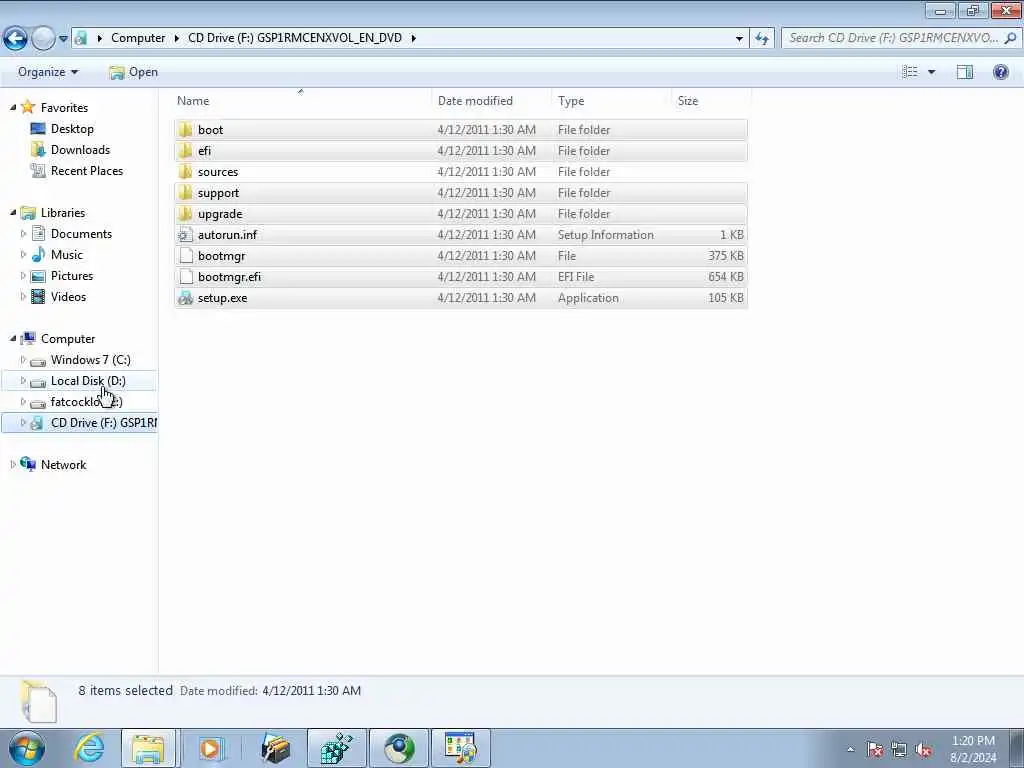Click CD Drive (F:) breadcrumb segment
This screenshot has height=768, width=1024.
point(295,38)
